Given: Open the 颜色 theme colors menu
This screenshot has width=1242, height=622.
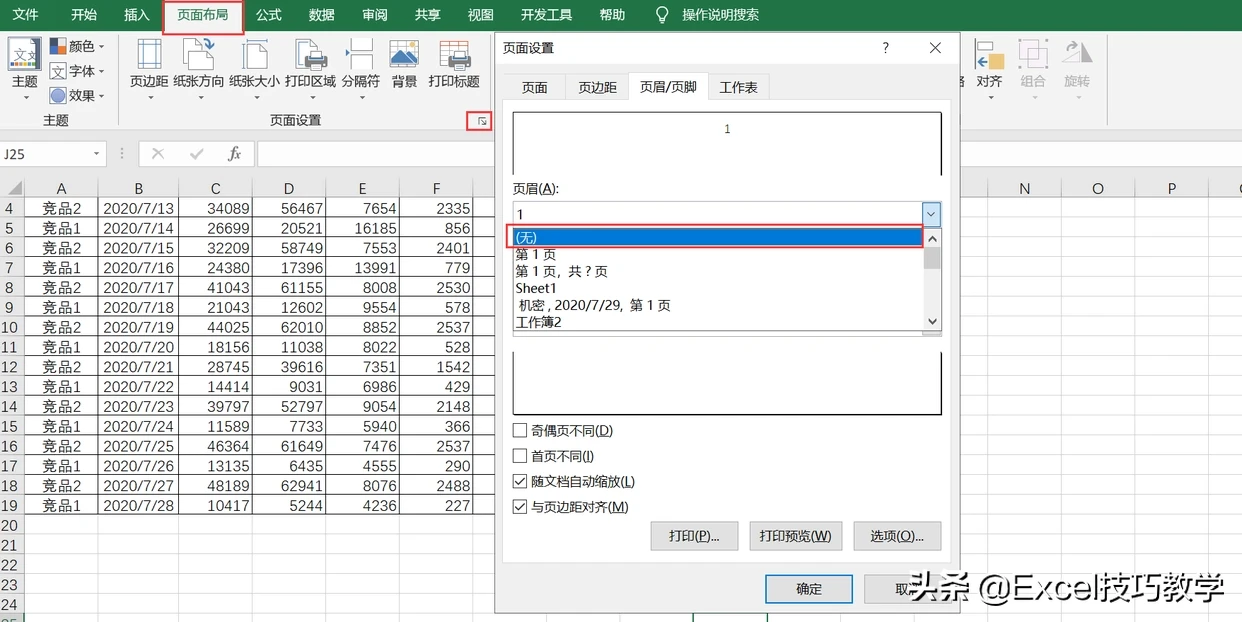Looking at the screenshot, I should [78, 46].
